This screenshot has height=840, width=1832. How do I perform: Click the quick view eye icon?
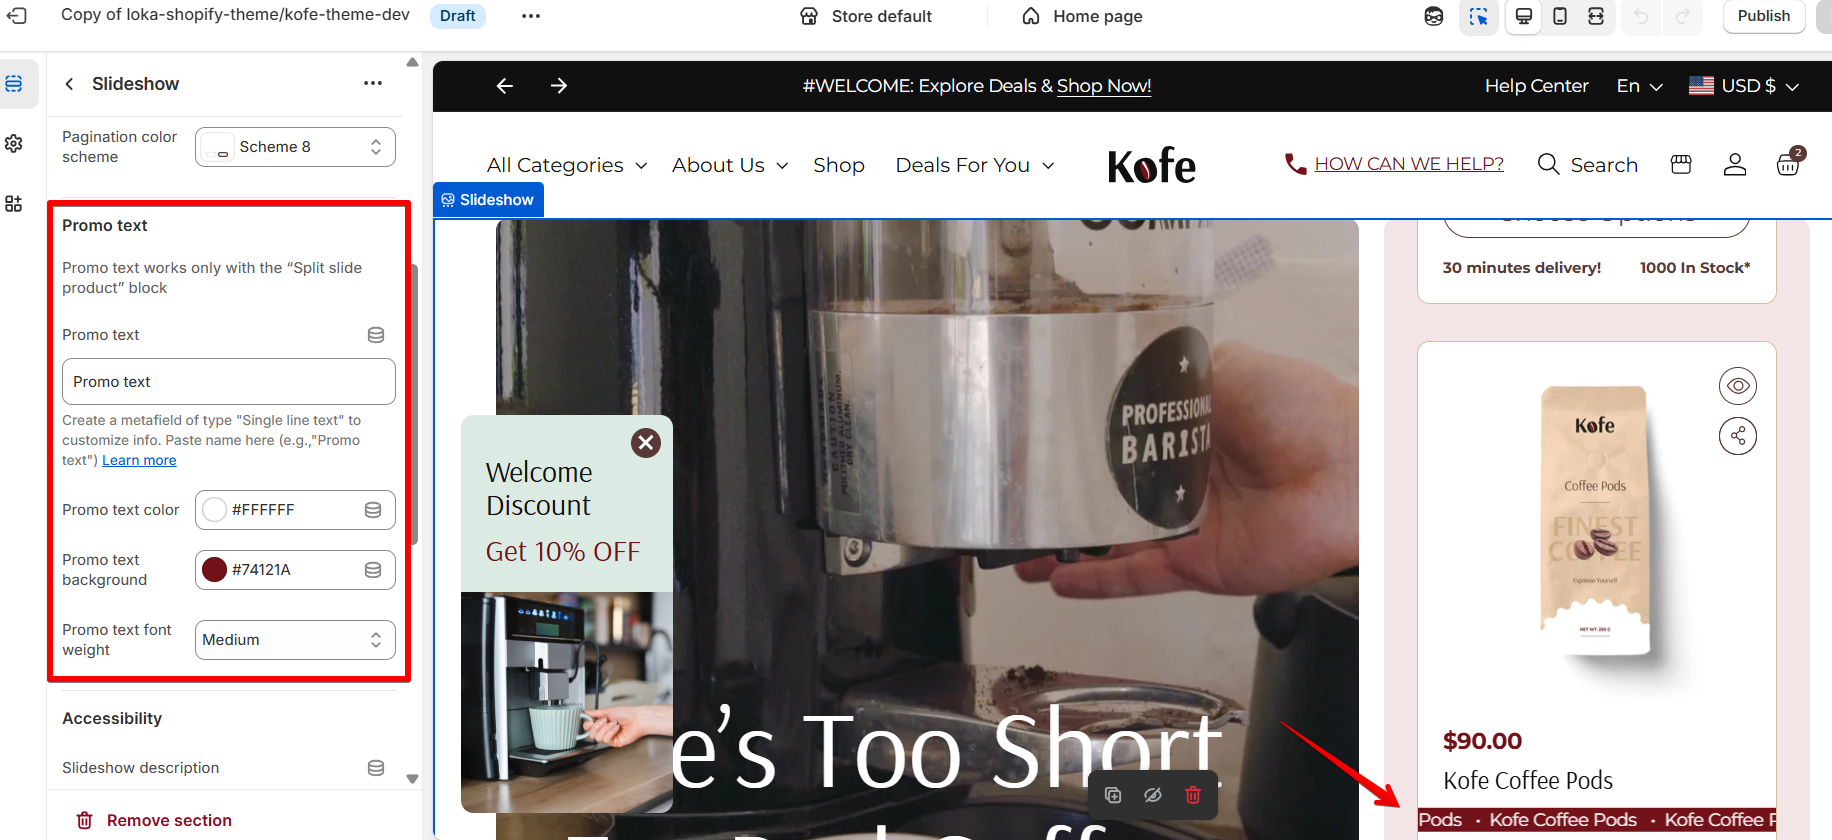(x=1738, y=386)
